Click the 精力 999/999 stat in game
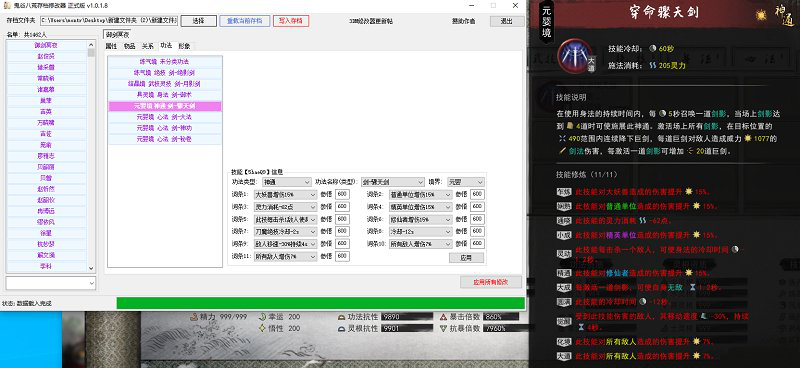The height and width of the screenshot is (368, 800). click(x=218, y=316)
